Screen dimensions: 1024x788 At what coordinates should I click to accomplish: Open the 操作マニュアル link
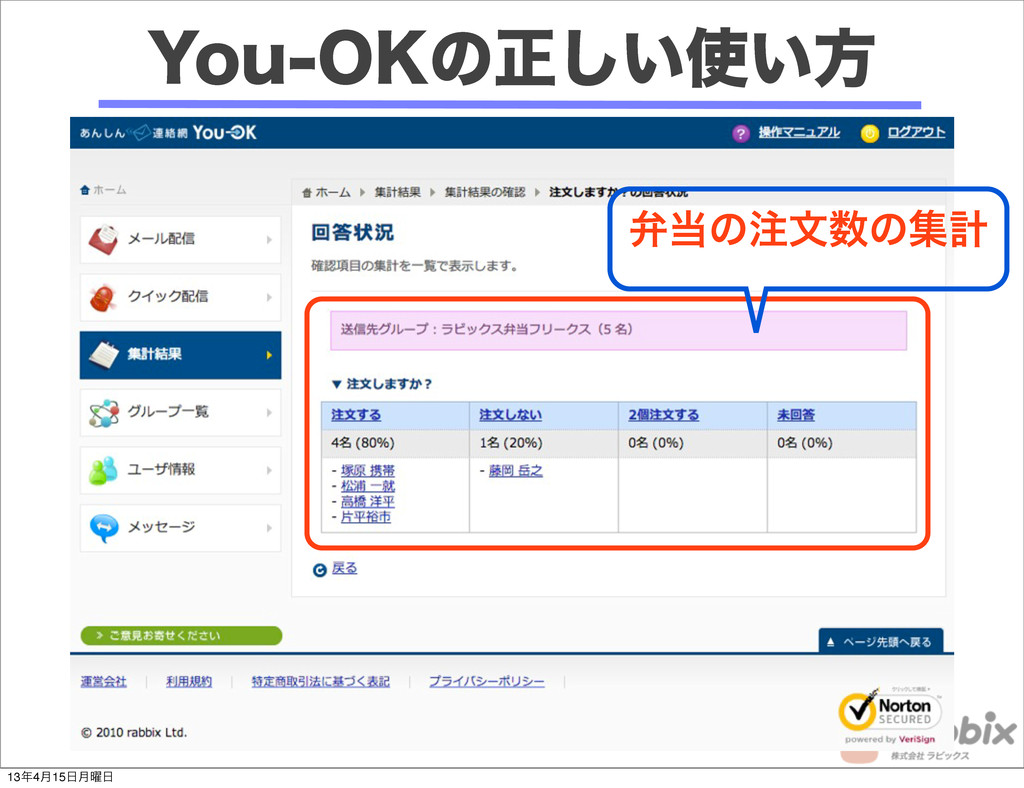point(799,133)
